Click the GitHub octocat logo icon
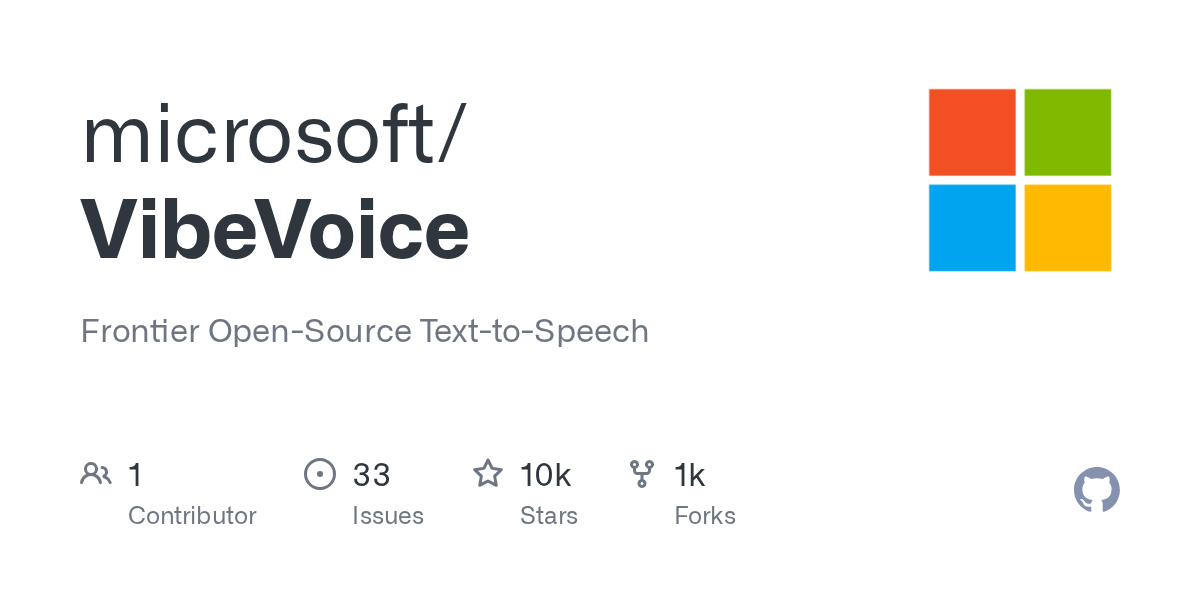 coord(1097,490)
